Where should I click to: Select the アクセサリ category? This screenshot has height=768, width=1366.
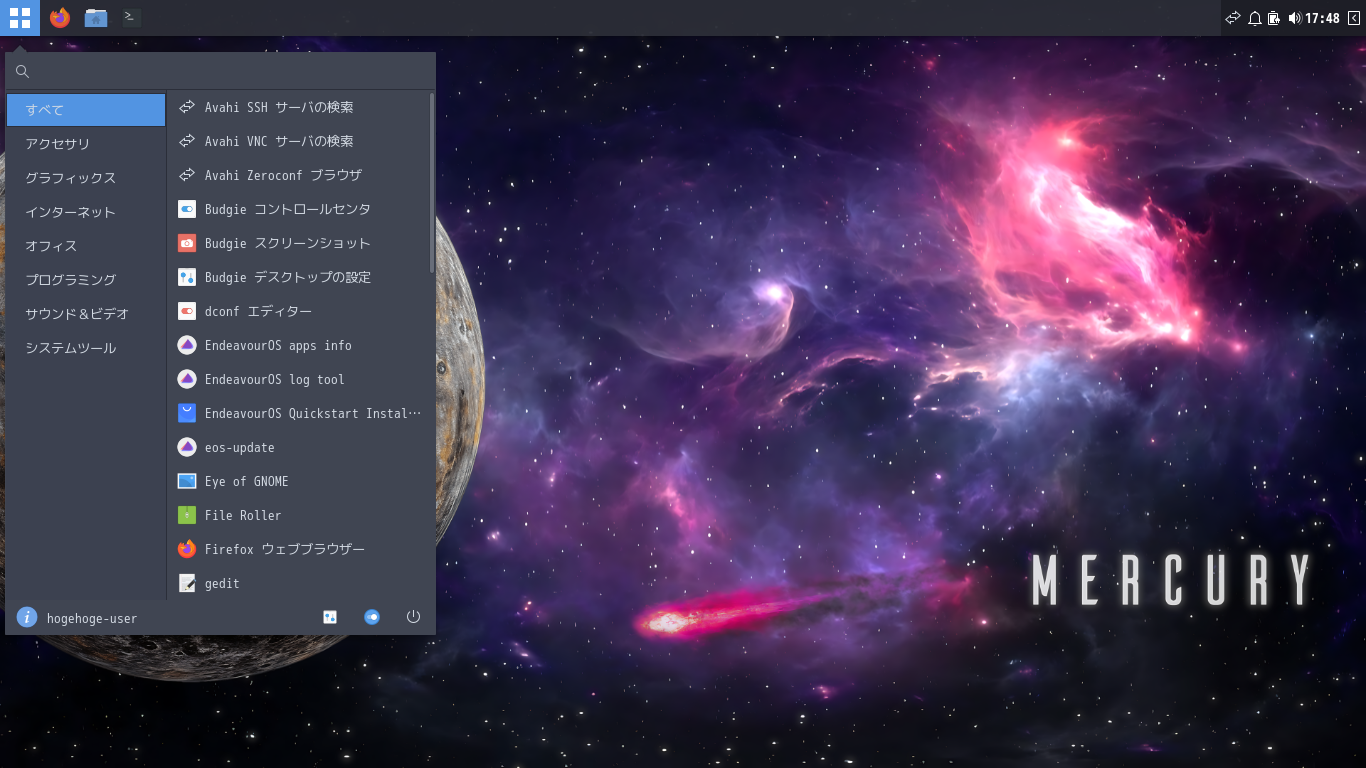pyautogui.click(x=86, y=144)
